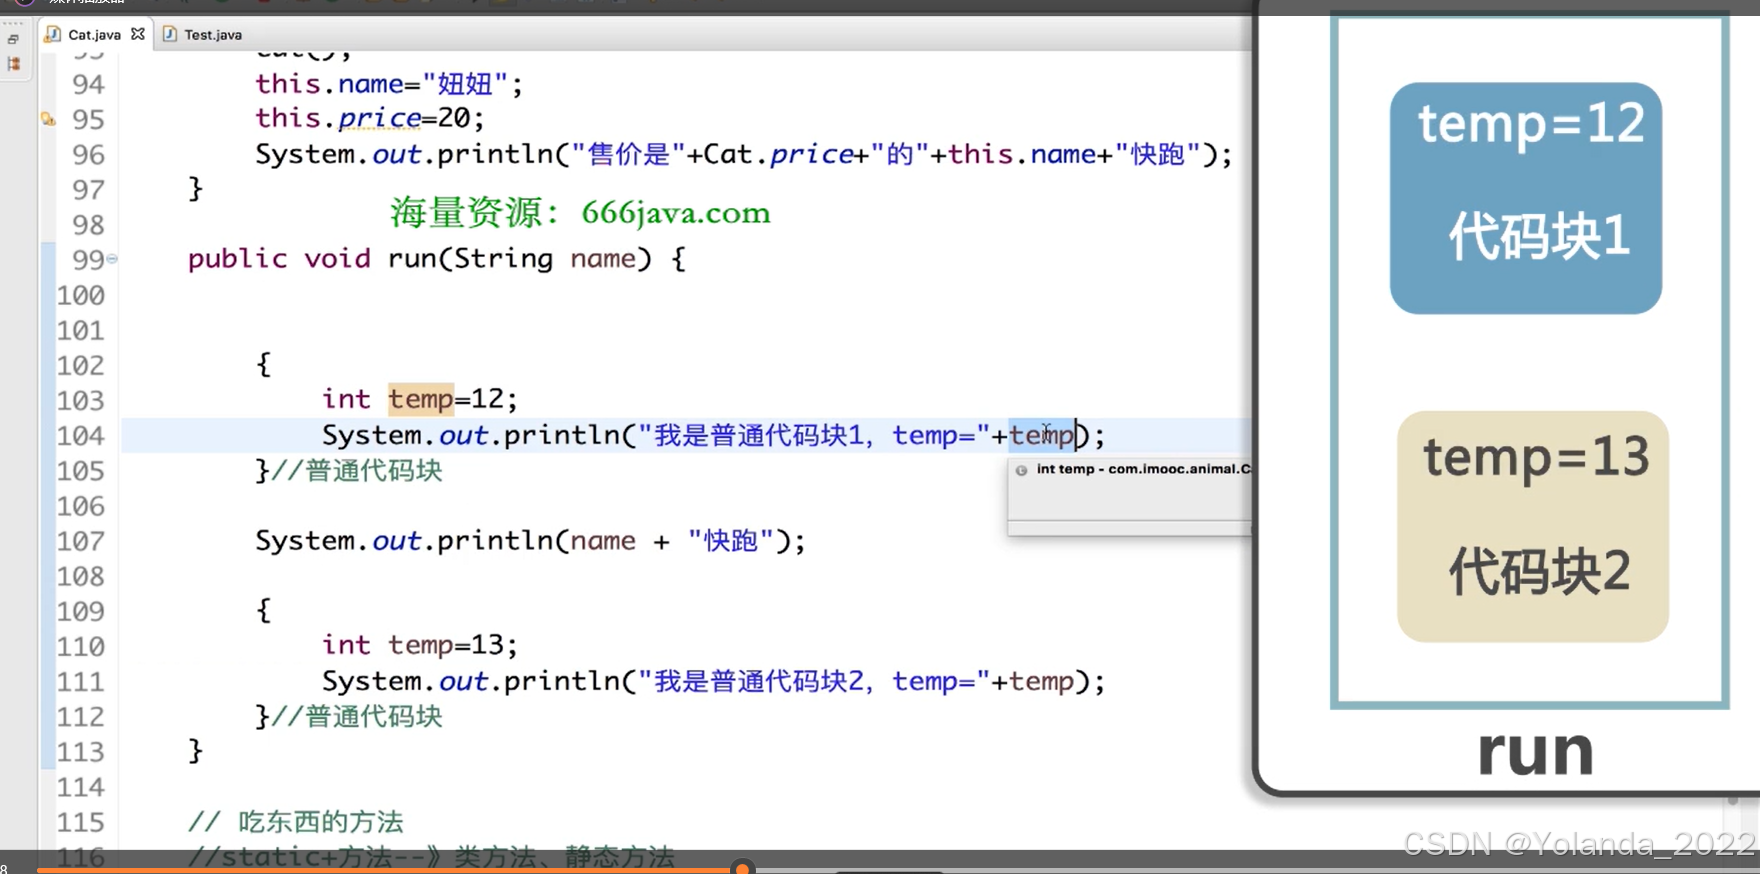
Task: Click 'int temp=13;' on line 110
Action: 420,645
